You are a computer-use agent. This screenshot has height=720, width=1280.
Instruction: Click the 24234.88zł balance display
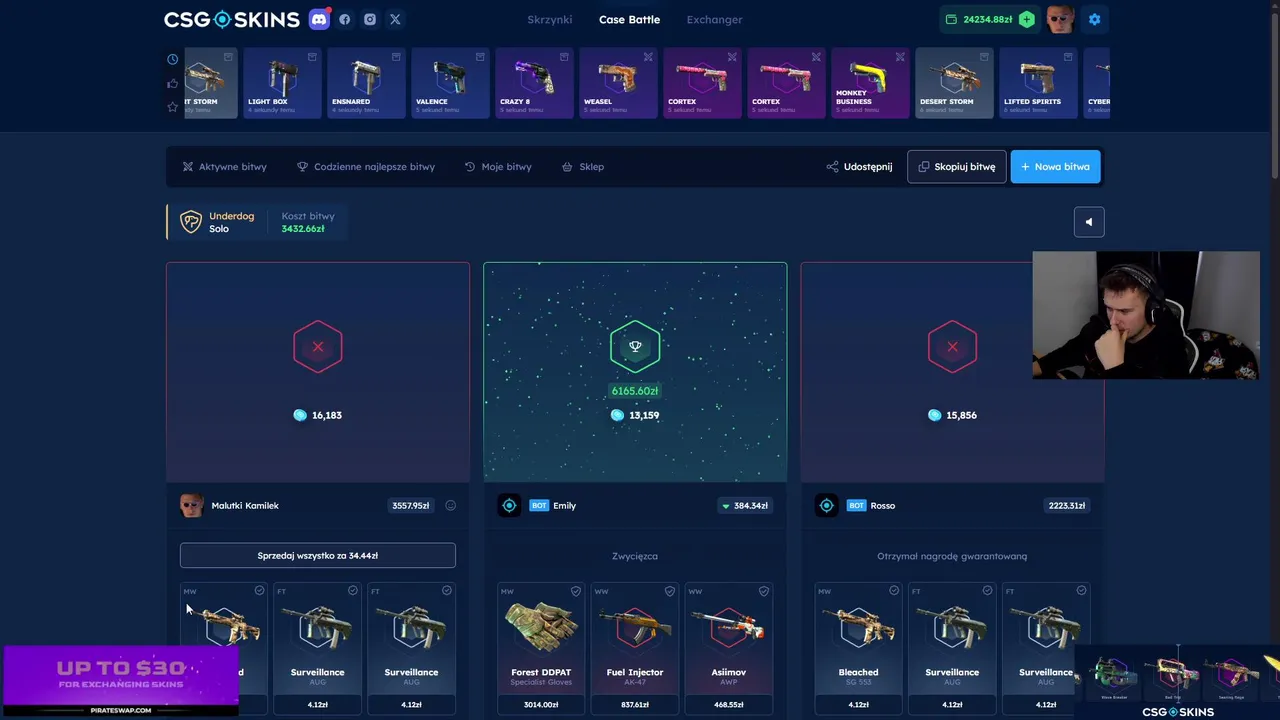pos(978,20)
